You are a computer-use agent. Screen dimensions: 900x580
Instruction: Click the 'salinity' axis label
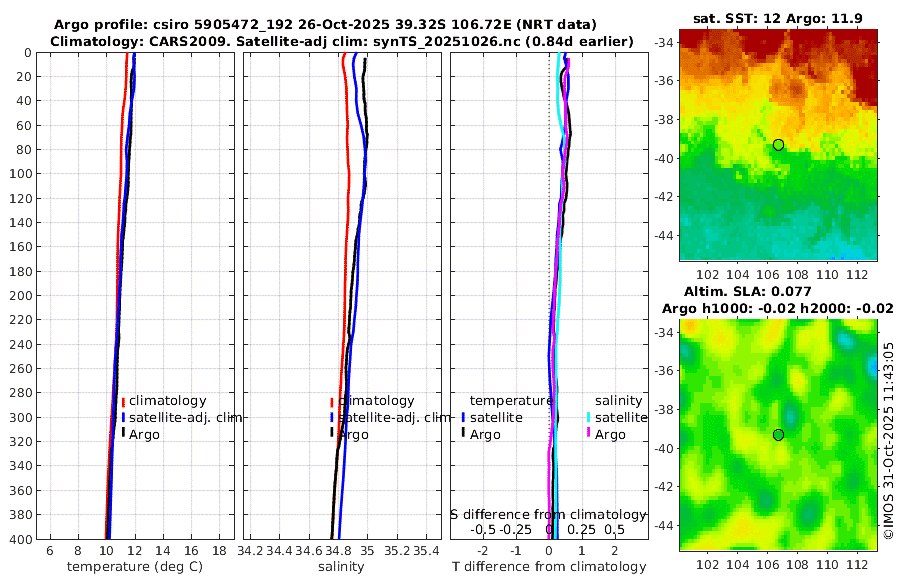click(x=341, y=567)
